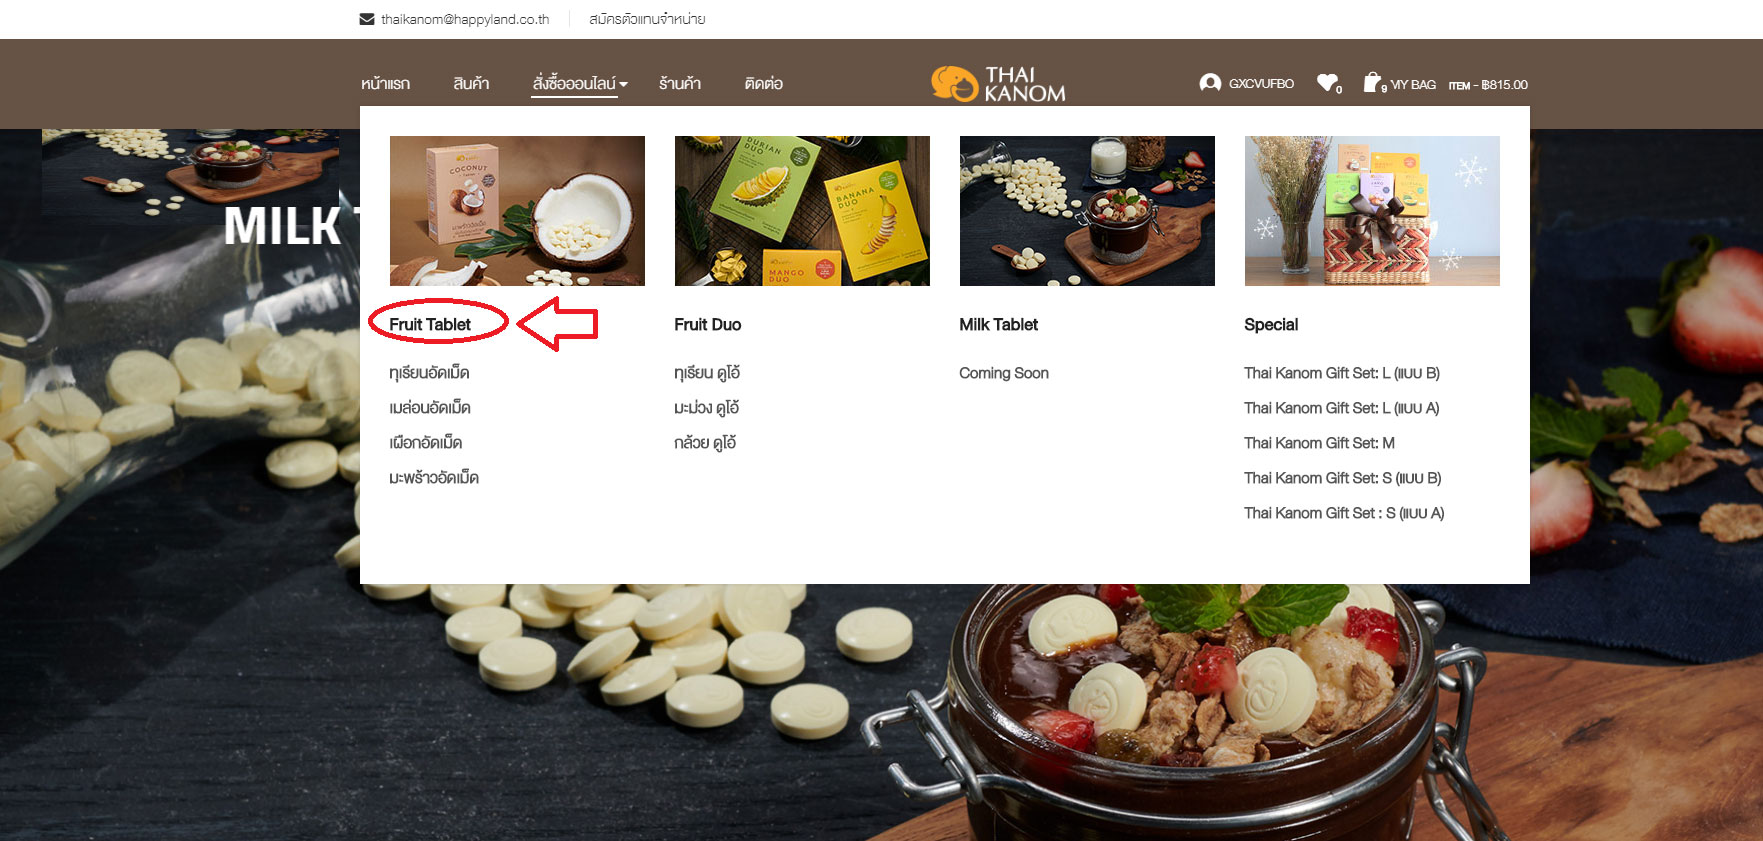1763x841 pixels.
Task: Open Thai Kanom Gift Set: M link
Action: click(1319, 443)
